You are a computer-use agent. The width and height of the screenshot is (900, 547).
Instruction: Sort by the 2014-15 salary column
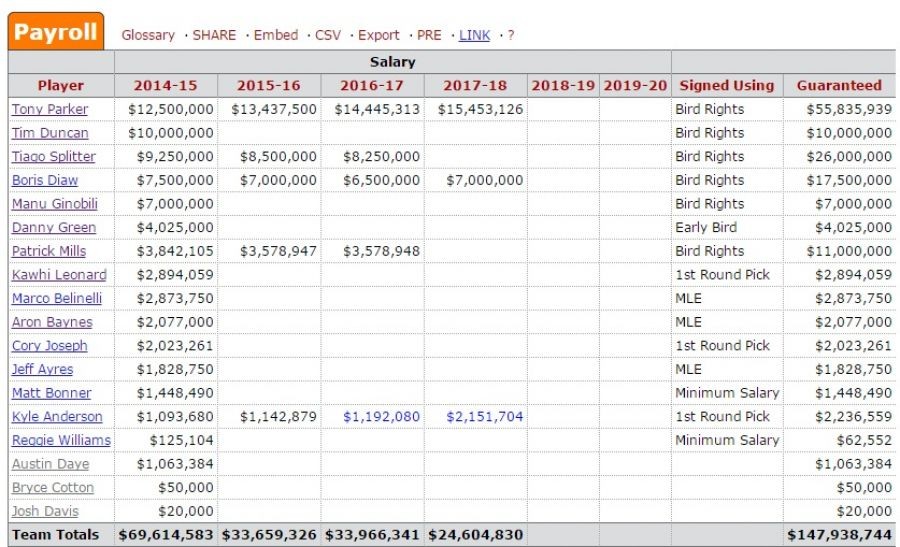165,86
